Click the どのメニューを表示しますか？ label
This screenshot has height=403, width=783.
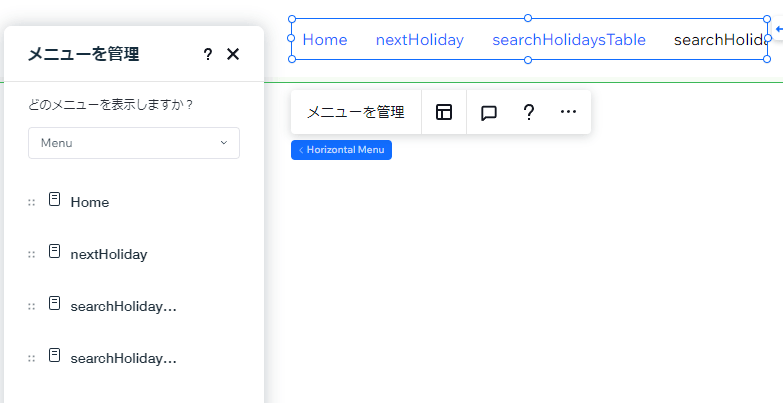pyautogui.click(x=110, y=105)
